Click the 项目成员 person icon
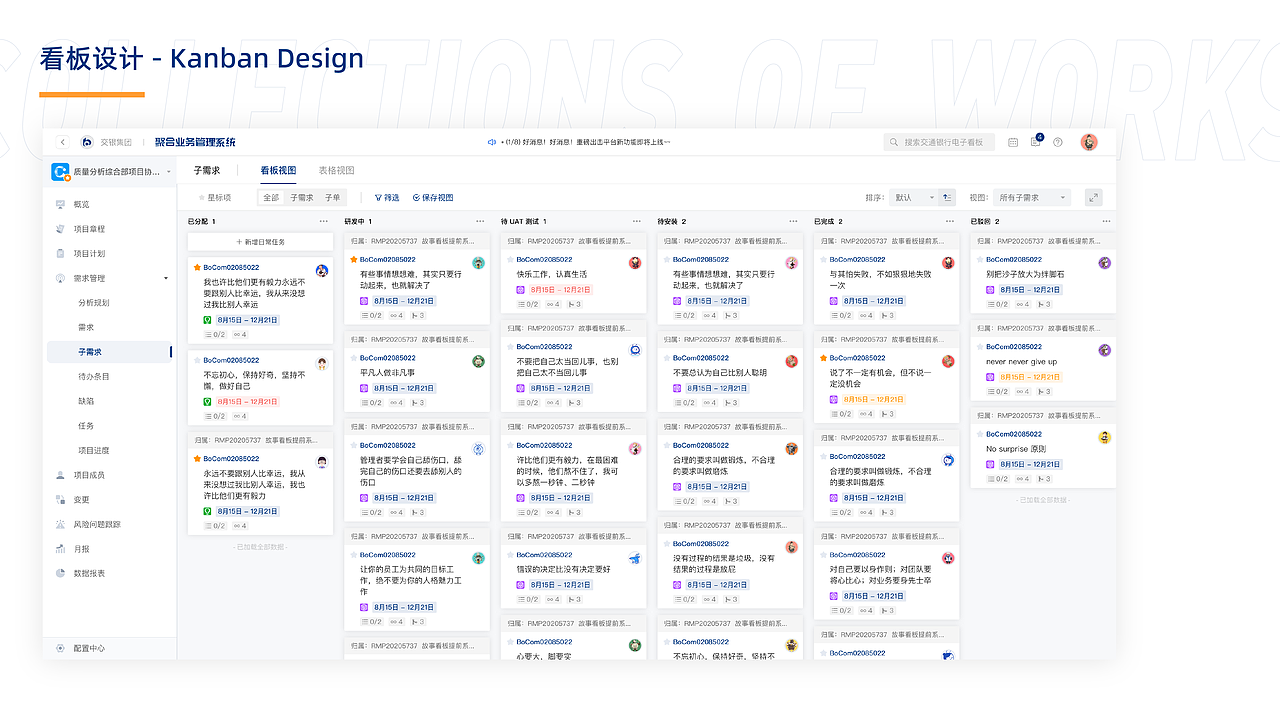The width and height of the screenshot is (1280, 720). (x=61, y=475)
